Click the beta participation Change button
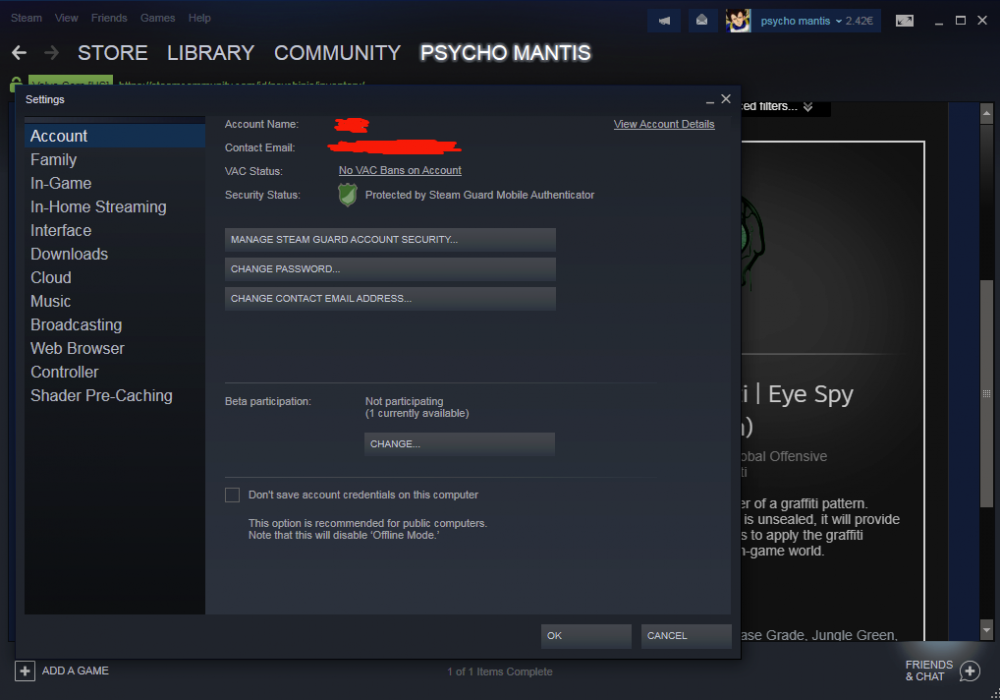This screenshot has height=700, width=1000. tap(459, 444)
